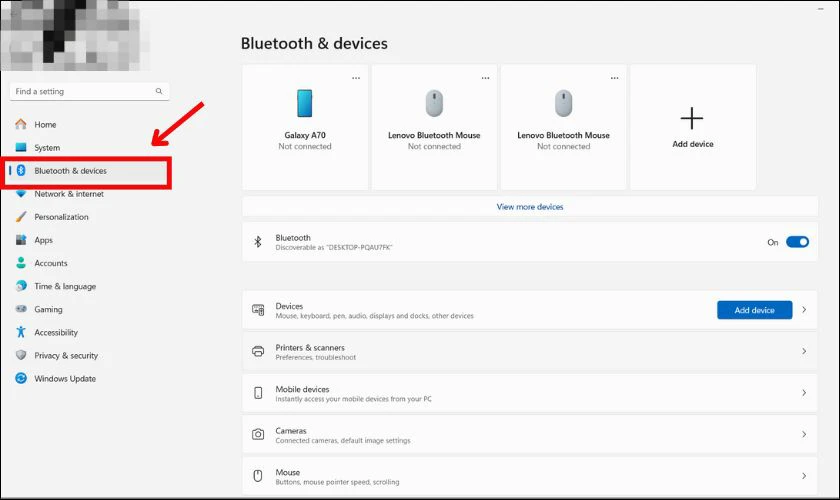Click the Personalization paintbrush icon
This screenshot has height=500, width=840.
(x=21, y=217)
